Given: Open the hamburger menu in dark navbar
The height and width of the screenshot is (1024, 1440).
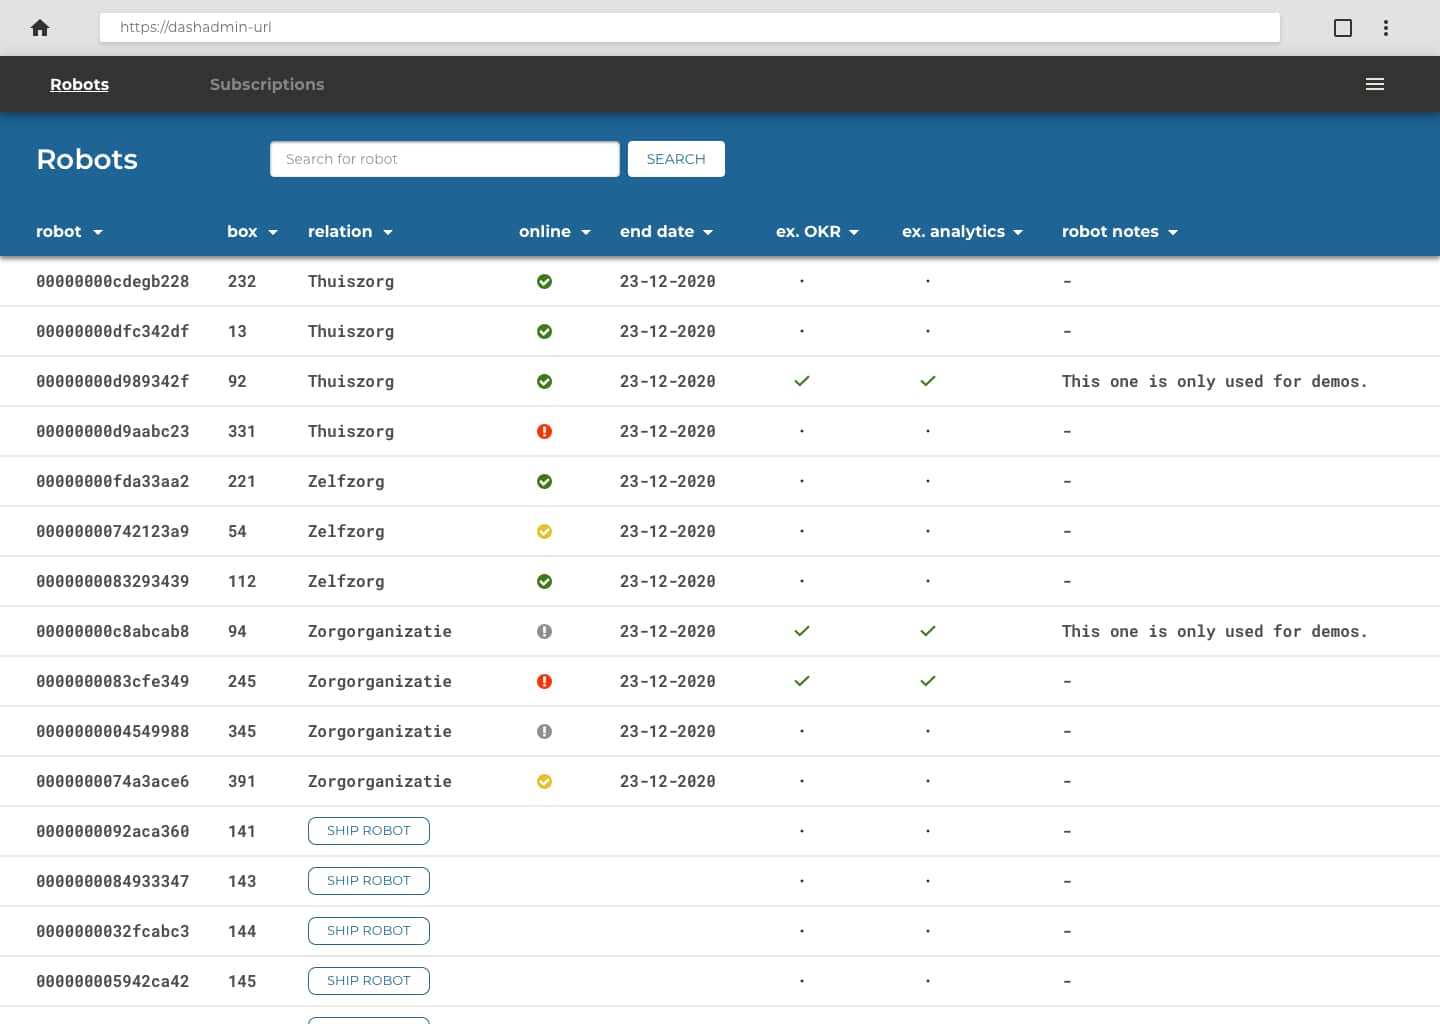Looking at the screenshot, I should [1375, 84].
